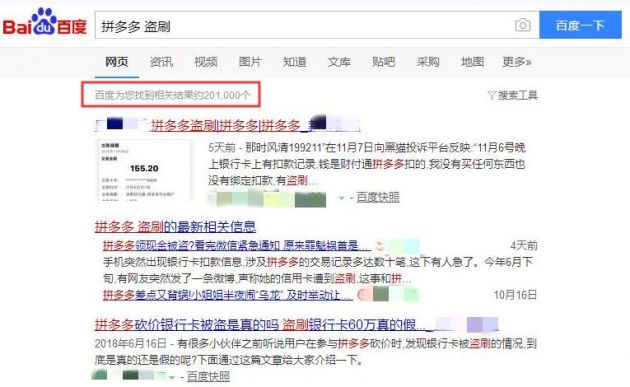Open 搜索工具 filter options
630x387 pixels.
pyautogui.click(x=513, y=95)
